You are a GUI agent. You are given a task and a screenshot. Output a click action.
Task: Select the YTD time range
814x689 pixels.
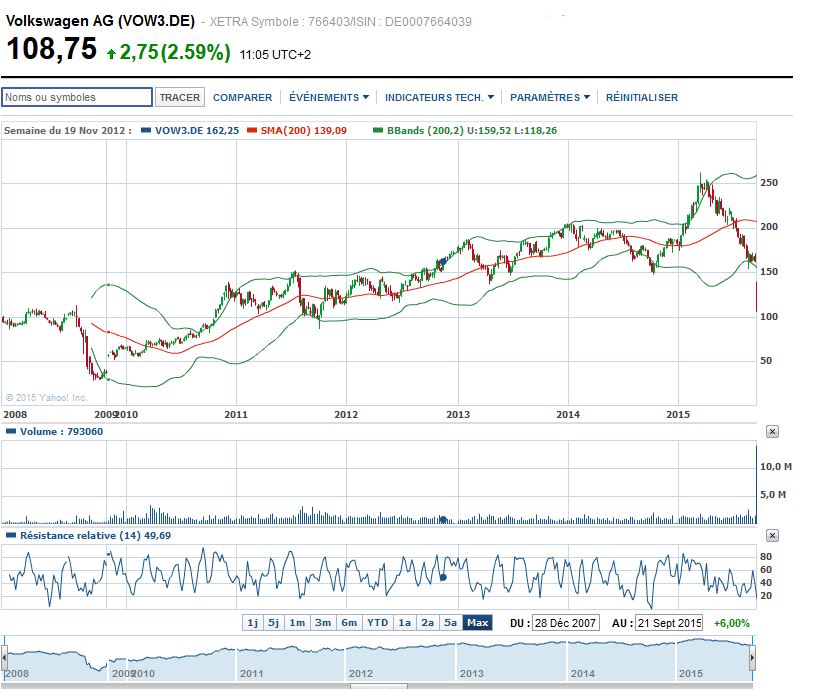tap(377, 623)
